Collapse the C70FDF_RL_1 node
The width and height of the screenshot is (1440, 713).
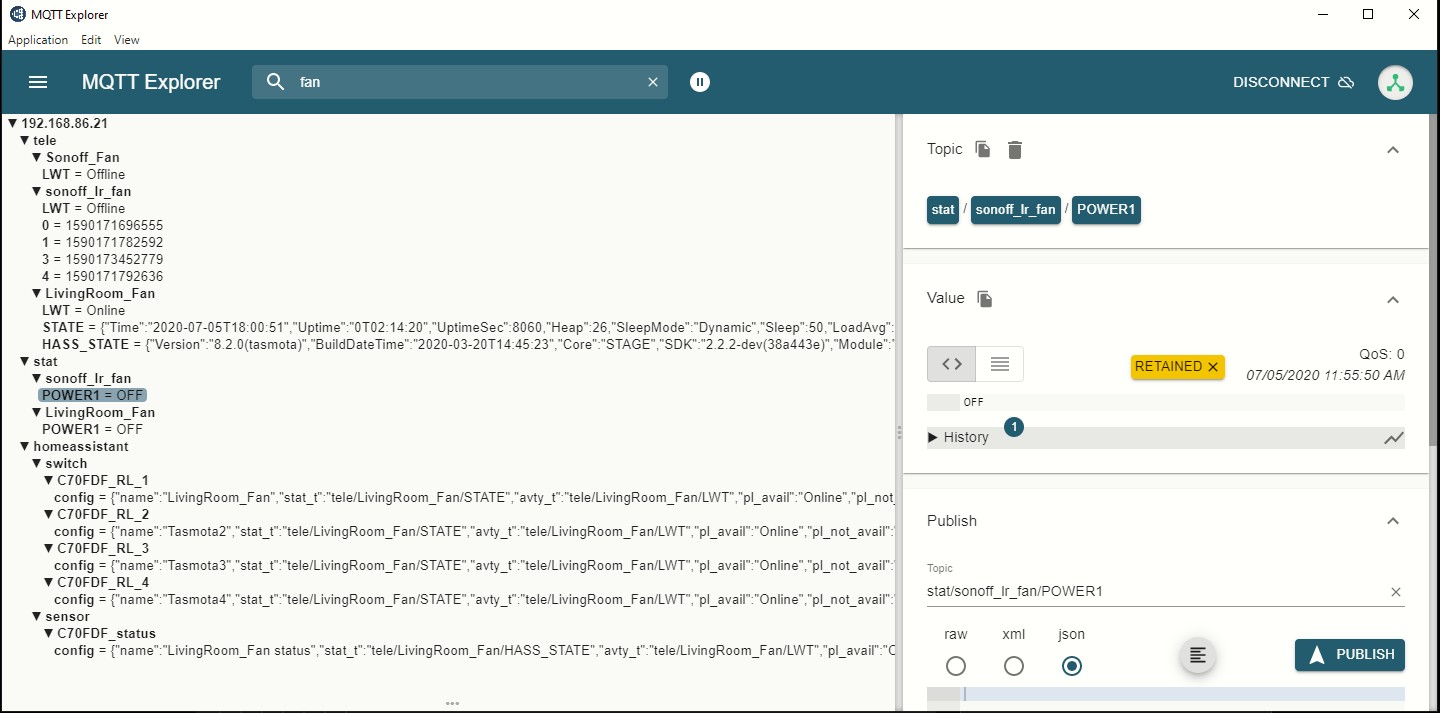pos(49,480)
